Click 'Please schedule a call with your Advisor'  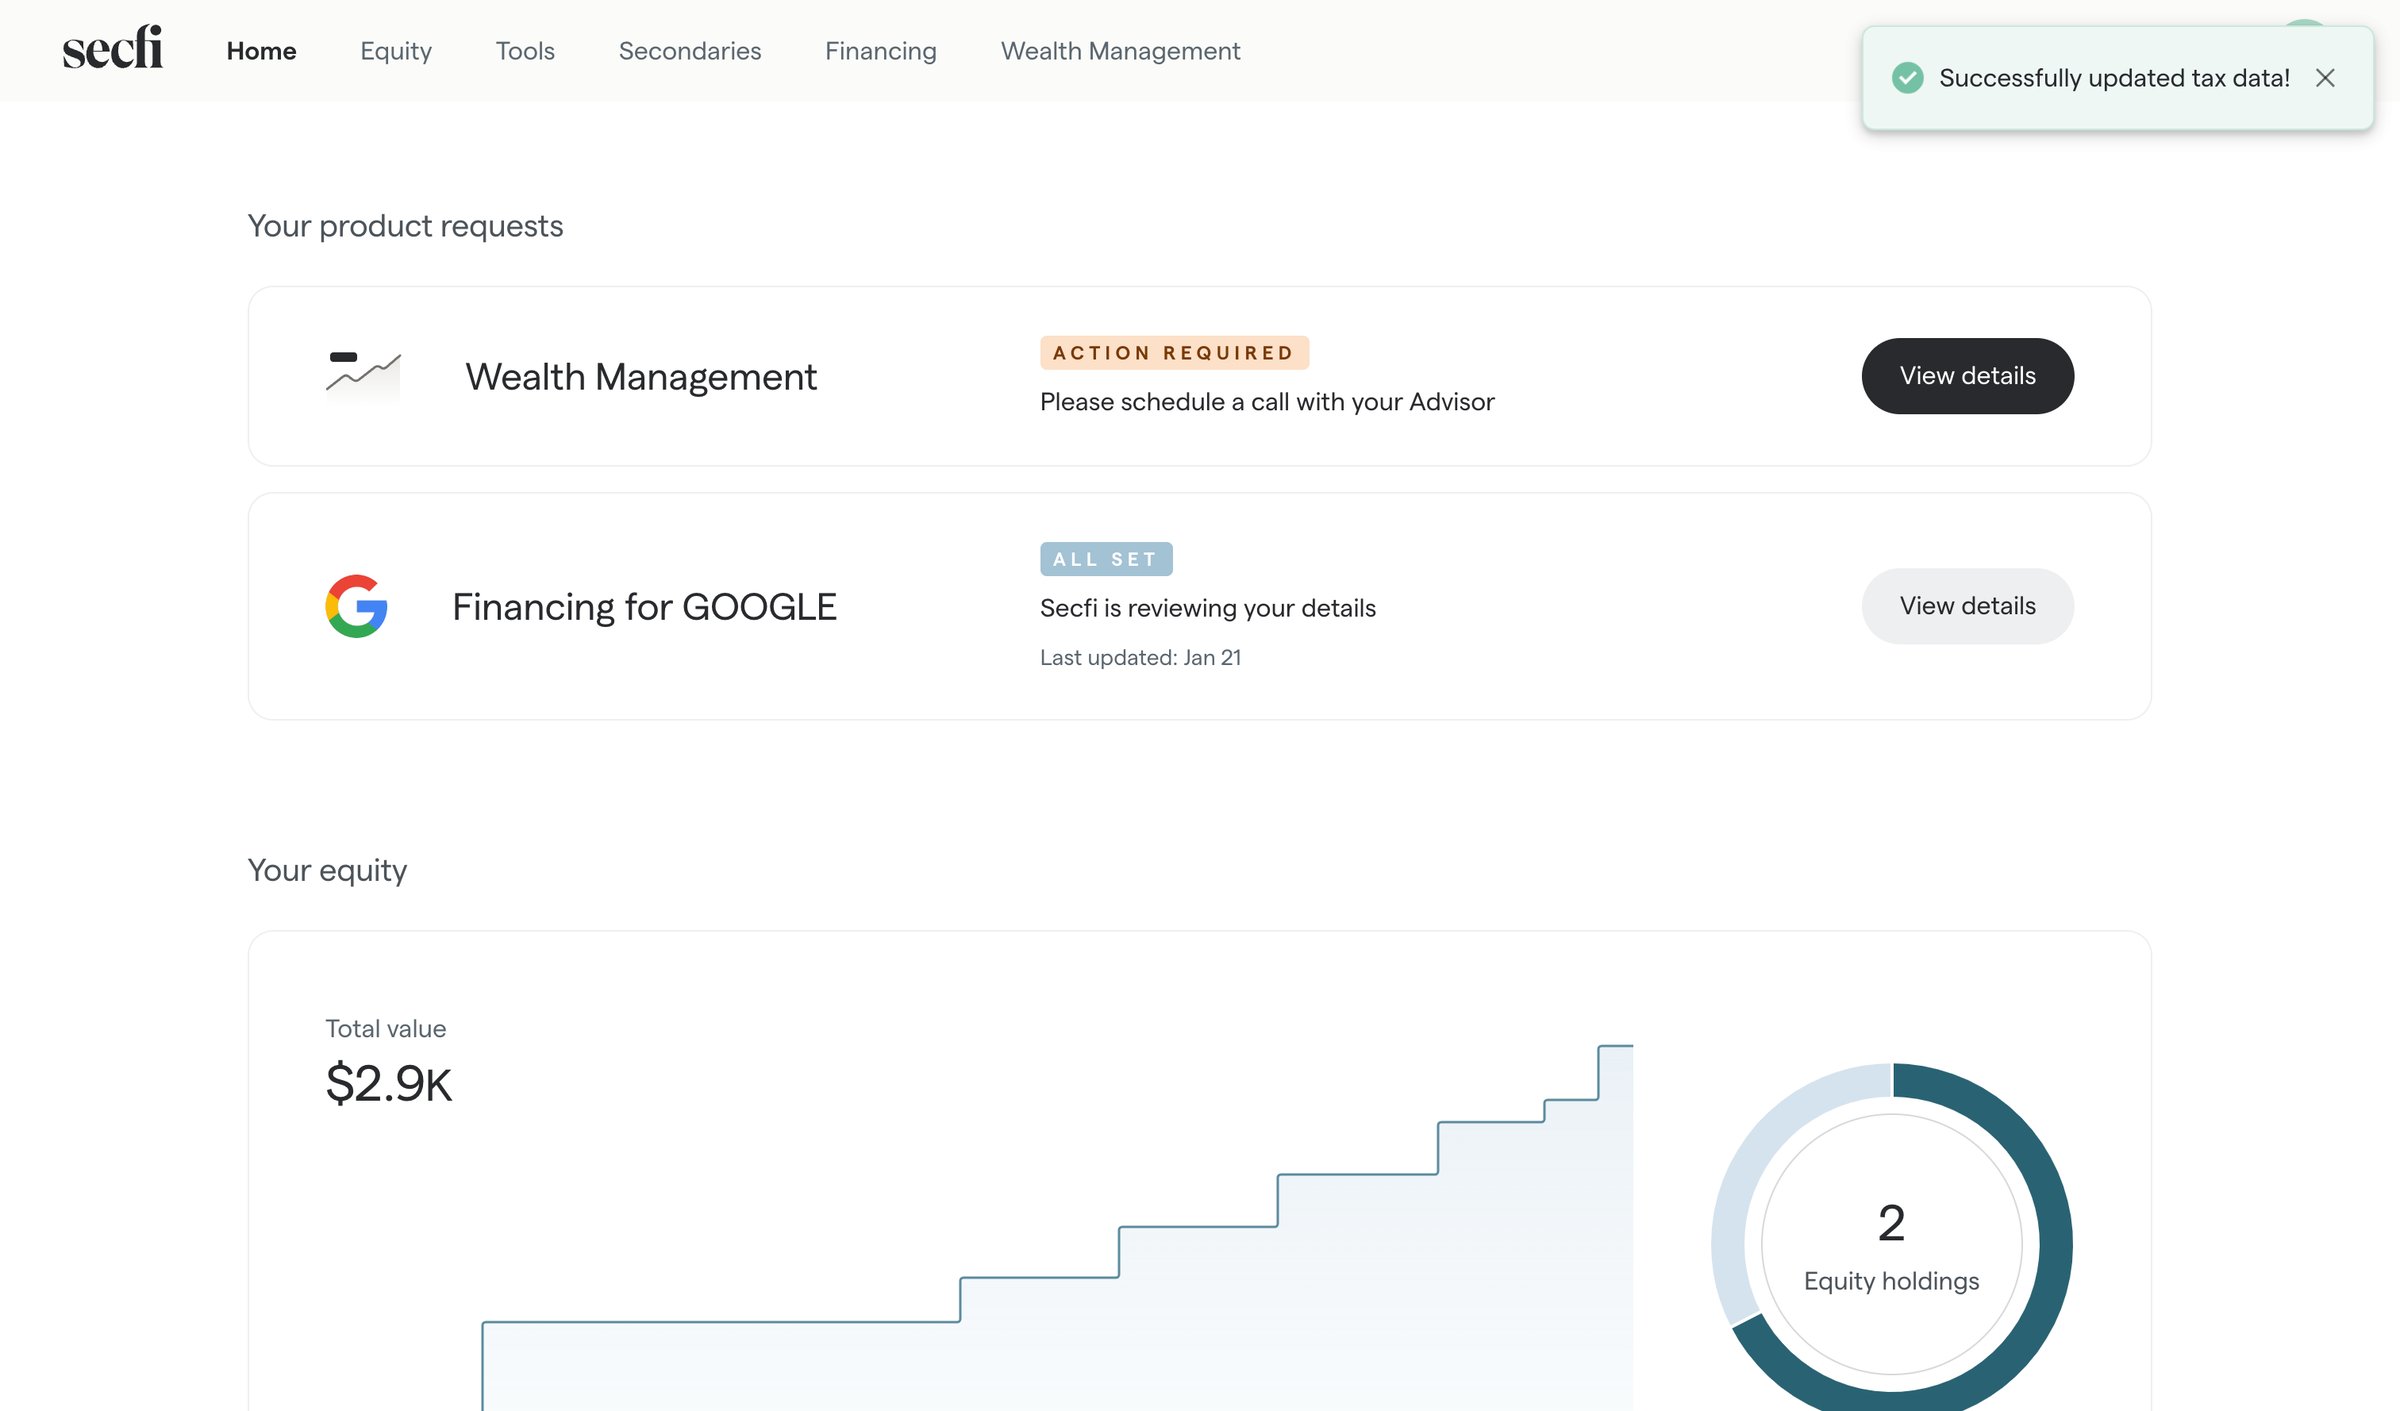click(x=1267, y=402)
